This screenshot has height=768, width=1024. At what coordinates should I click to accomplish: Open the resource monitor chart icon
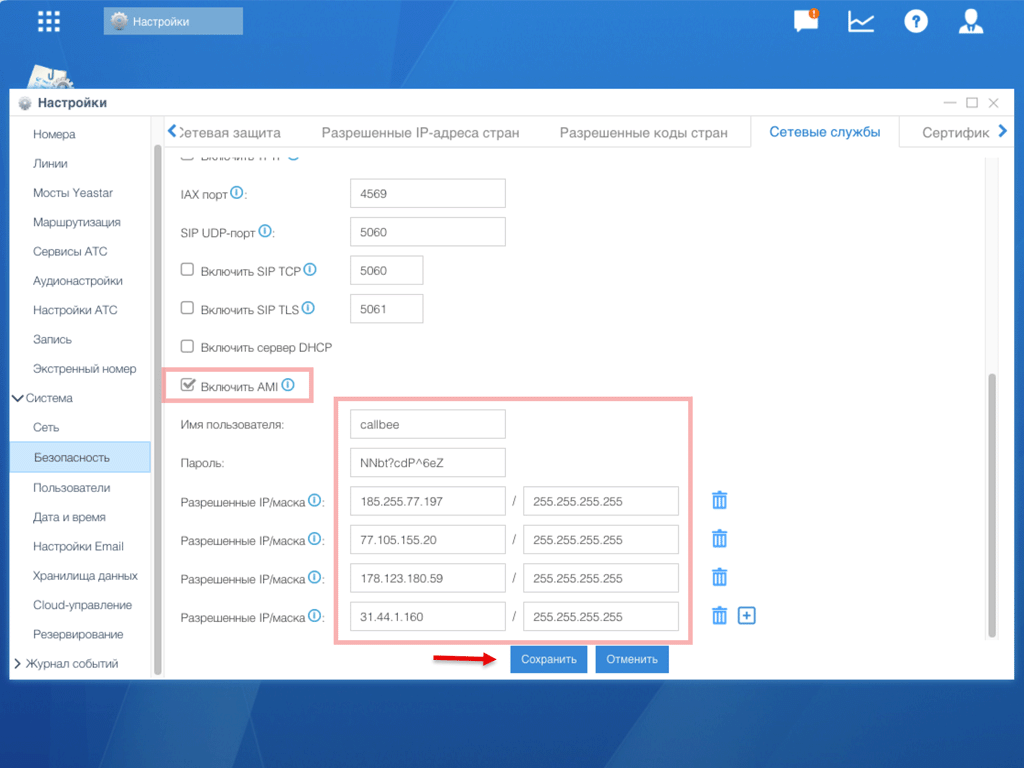pyautogui.click(x=861, y=21)
